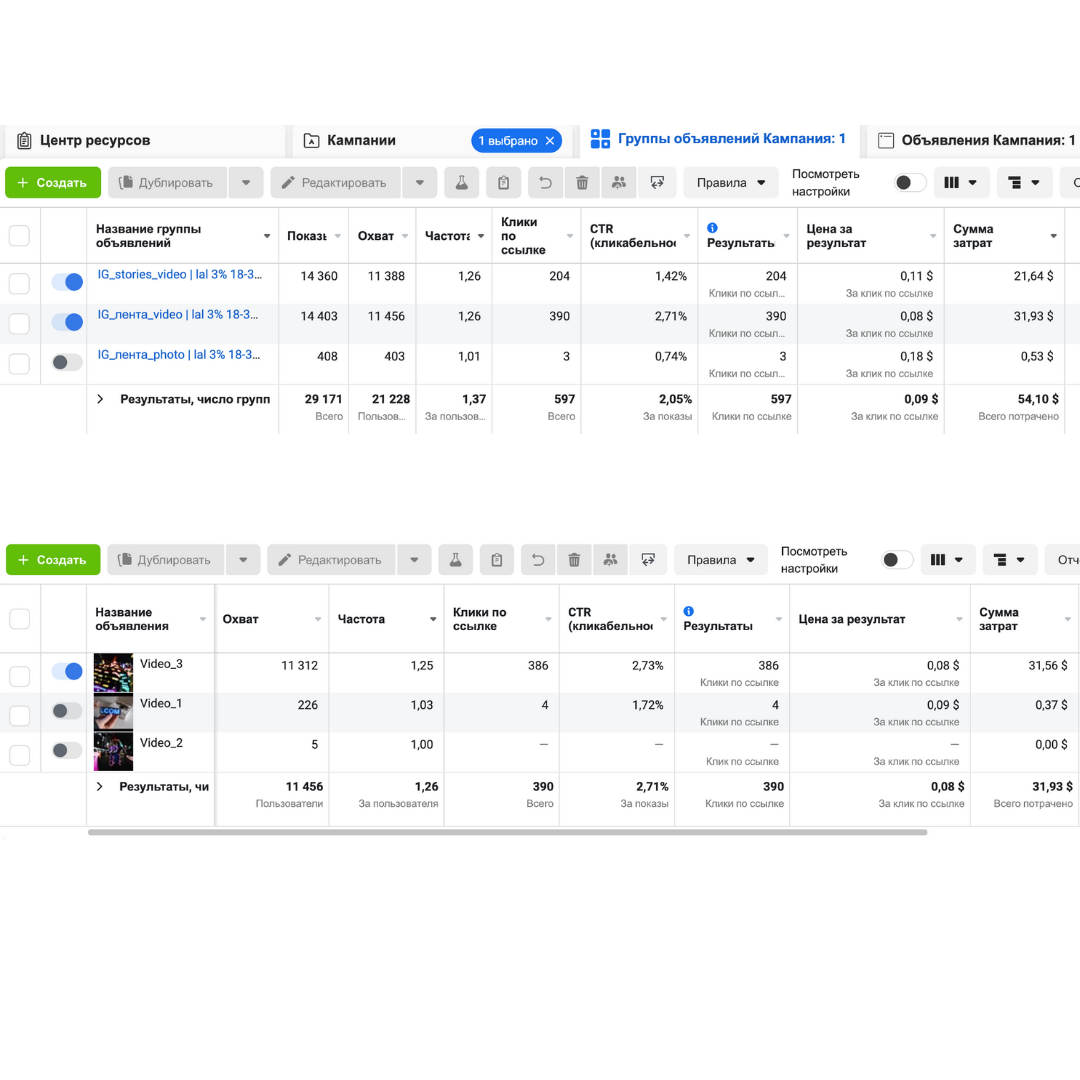Viewport: 1080px width, 1080px height.
Task: Click the undo icon in the ads toolbar
Action: click(x=538, y=560)
